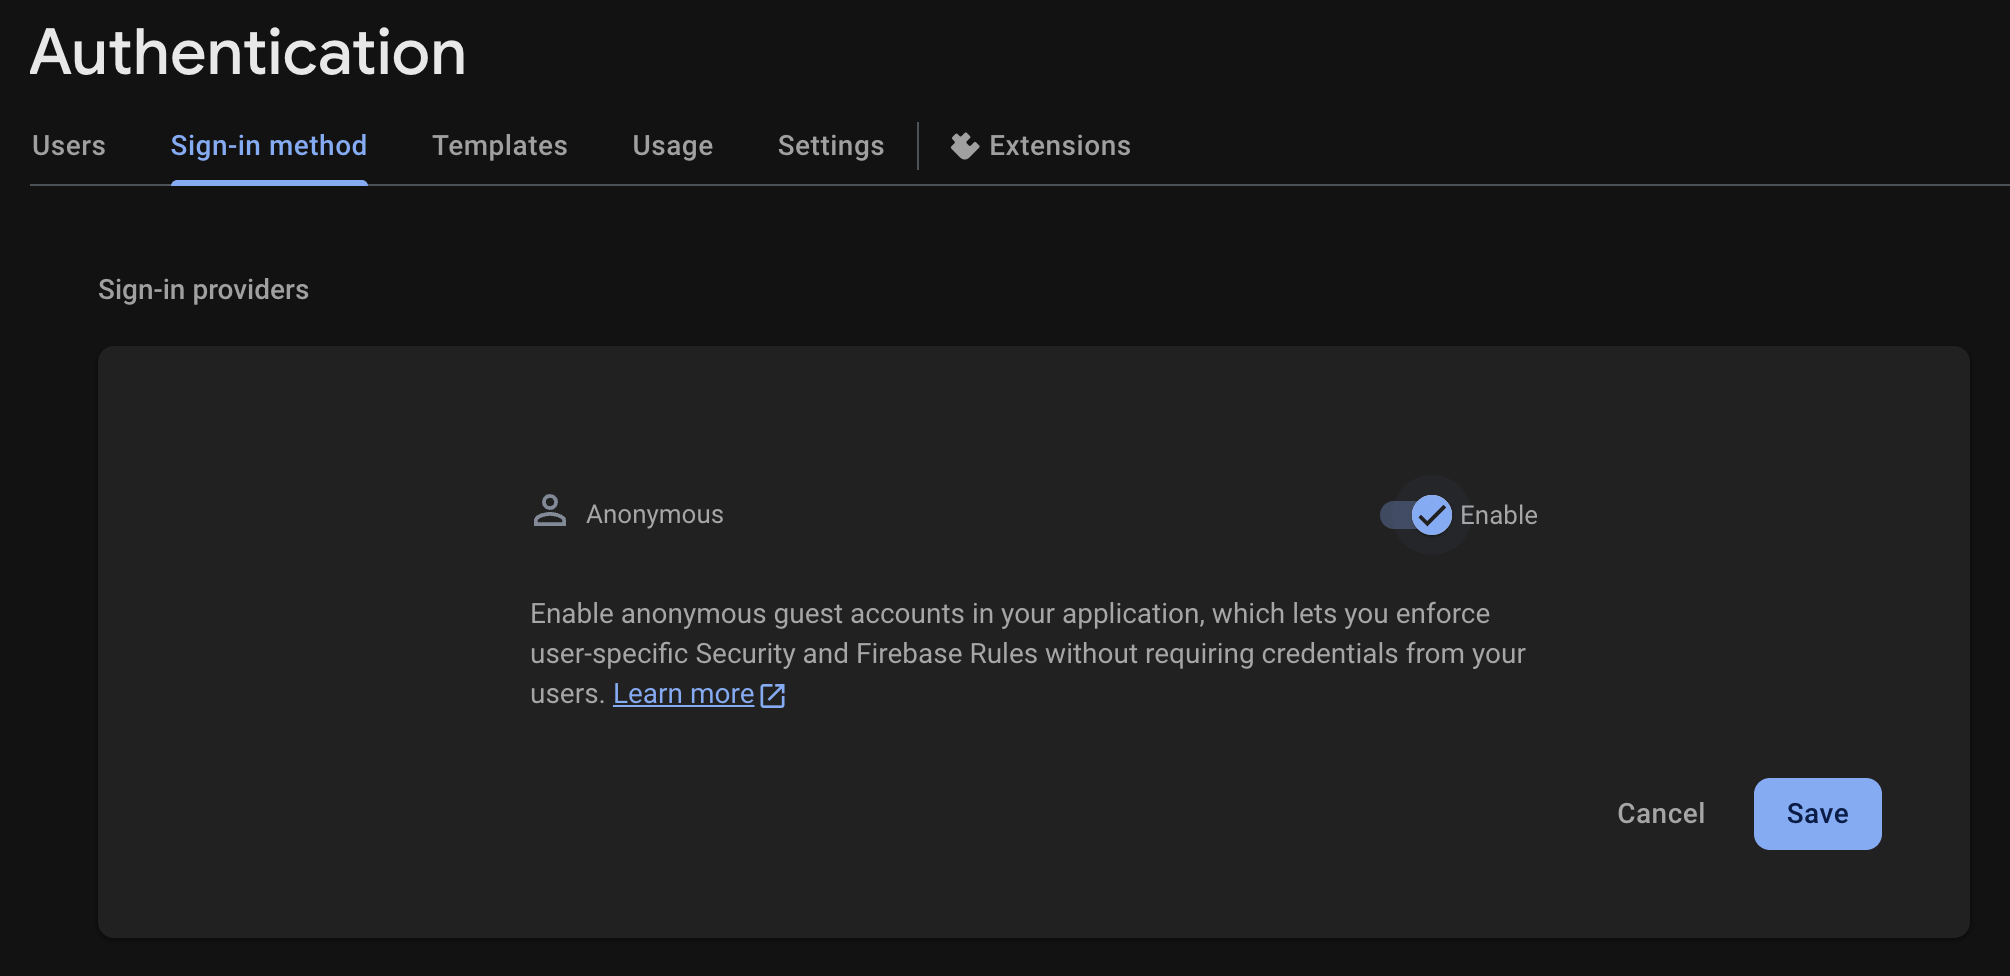The image size is (2010, 976).
Task: Go to the Extensions tab
Action: pos(1040,145)
